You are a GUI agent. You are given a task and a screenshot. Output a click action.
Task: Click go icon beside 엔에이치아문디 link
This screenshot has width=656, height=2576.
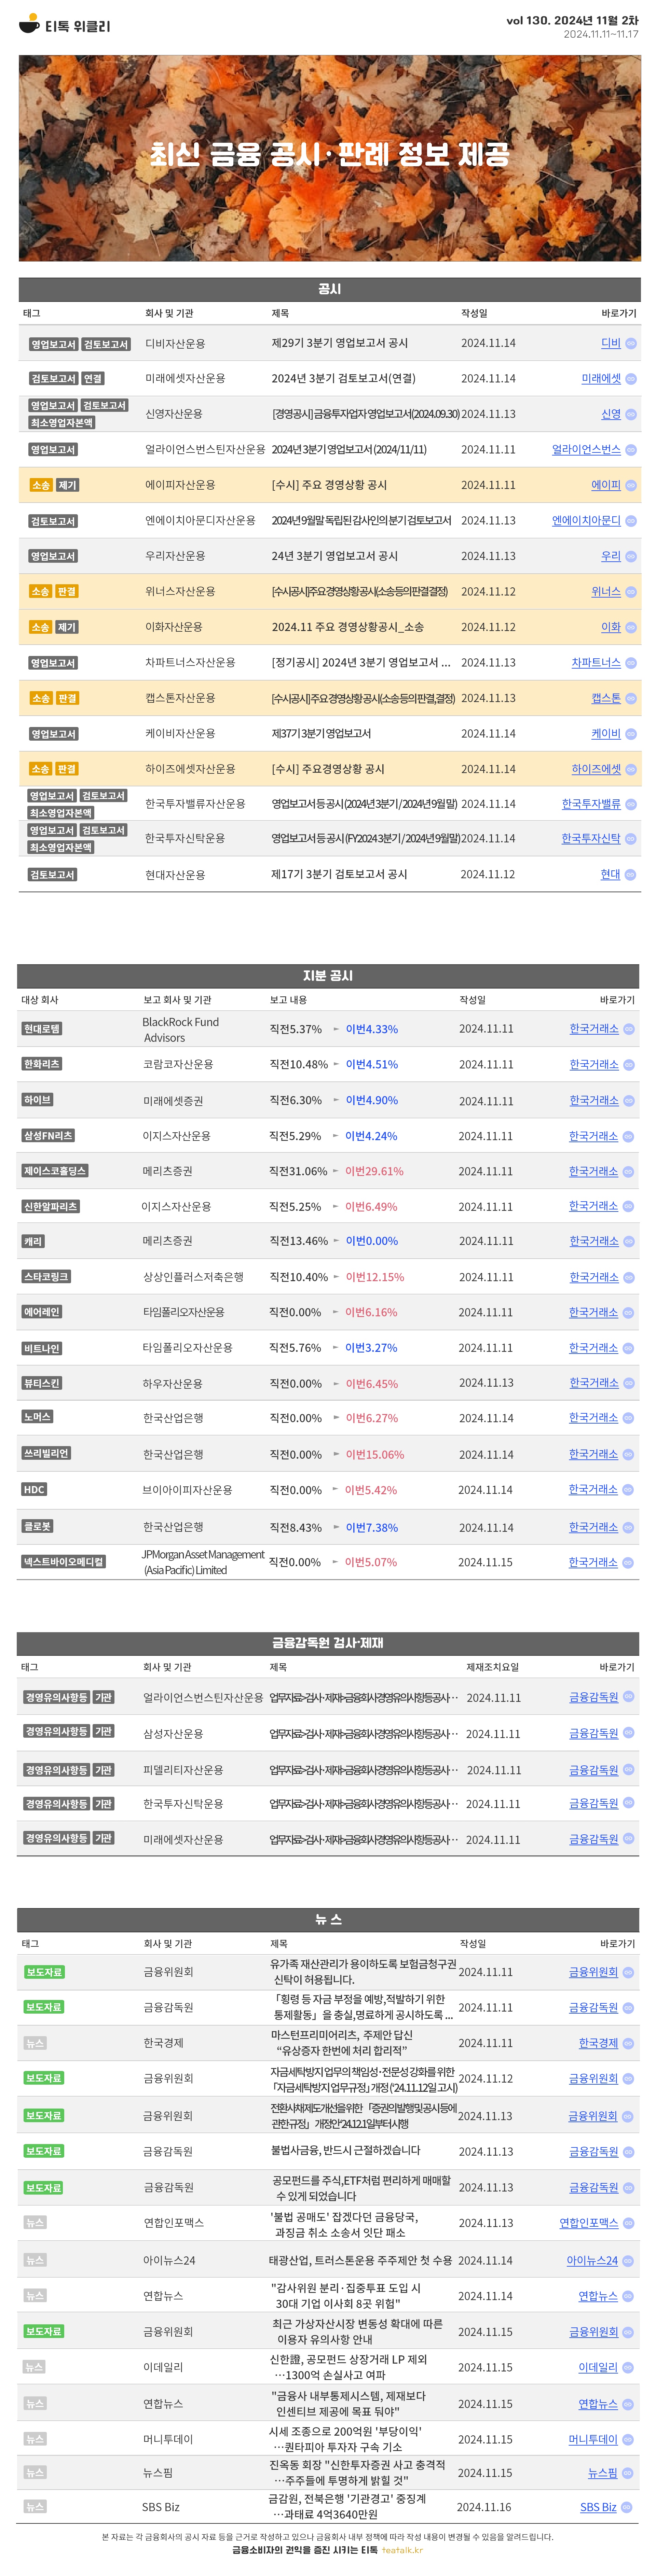[631, 521]
